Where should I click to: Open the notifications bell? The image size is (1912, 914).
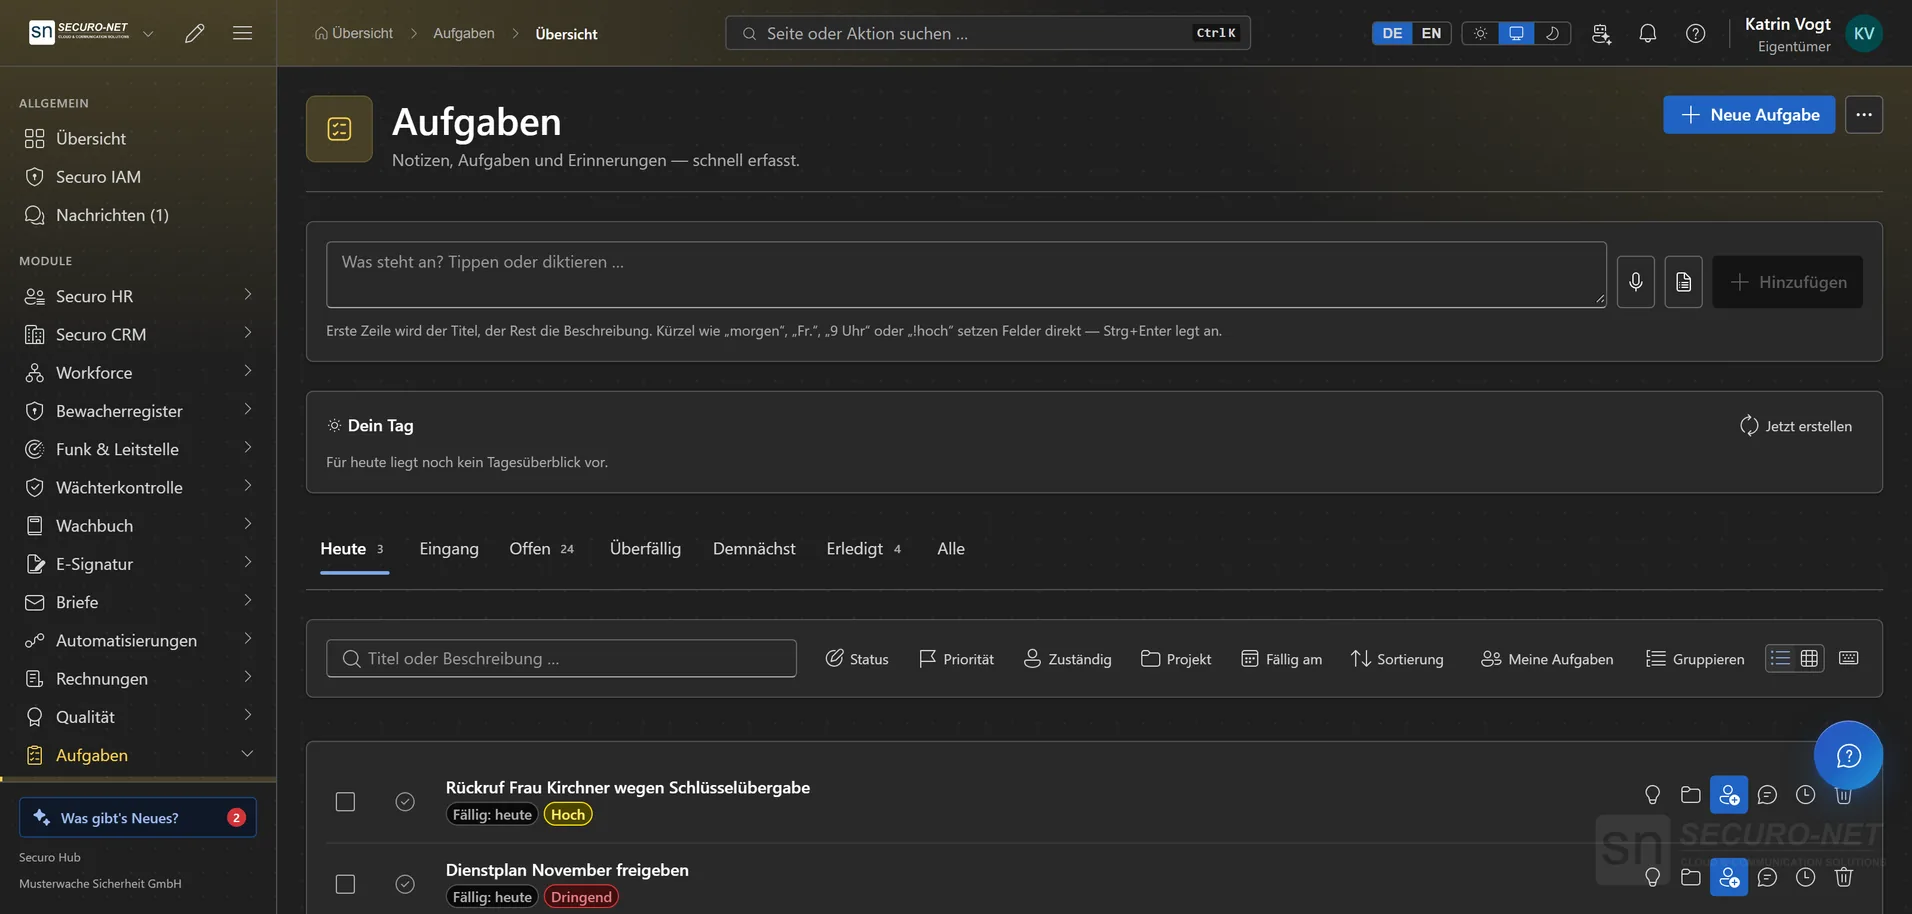pyautogui.click(x=1648, y=33)
